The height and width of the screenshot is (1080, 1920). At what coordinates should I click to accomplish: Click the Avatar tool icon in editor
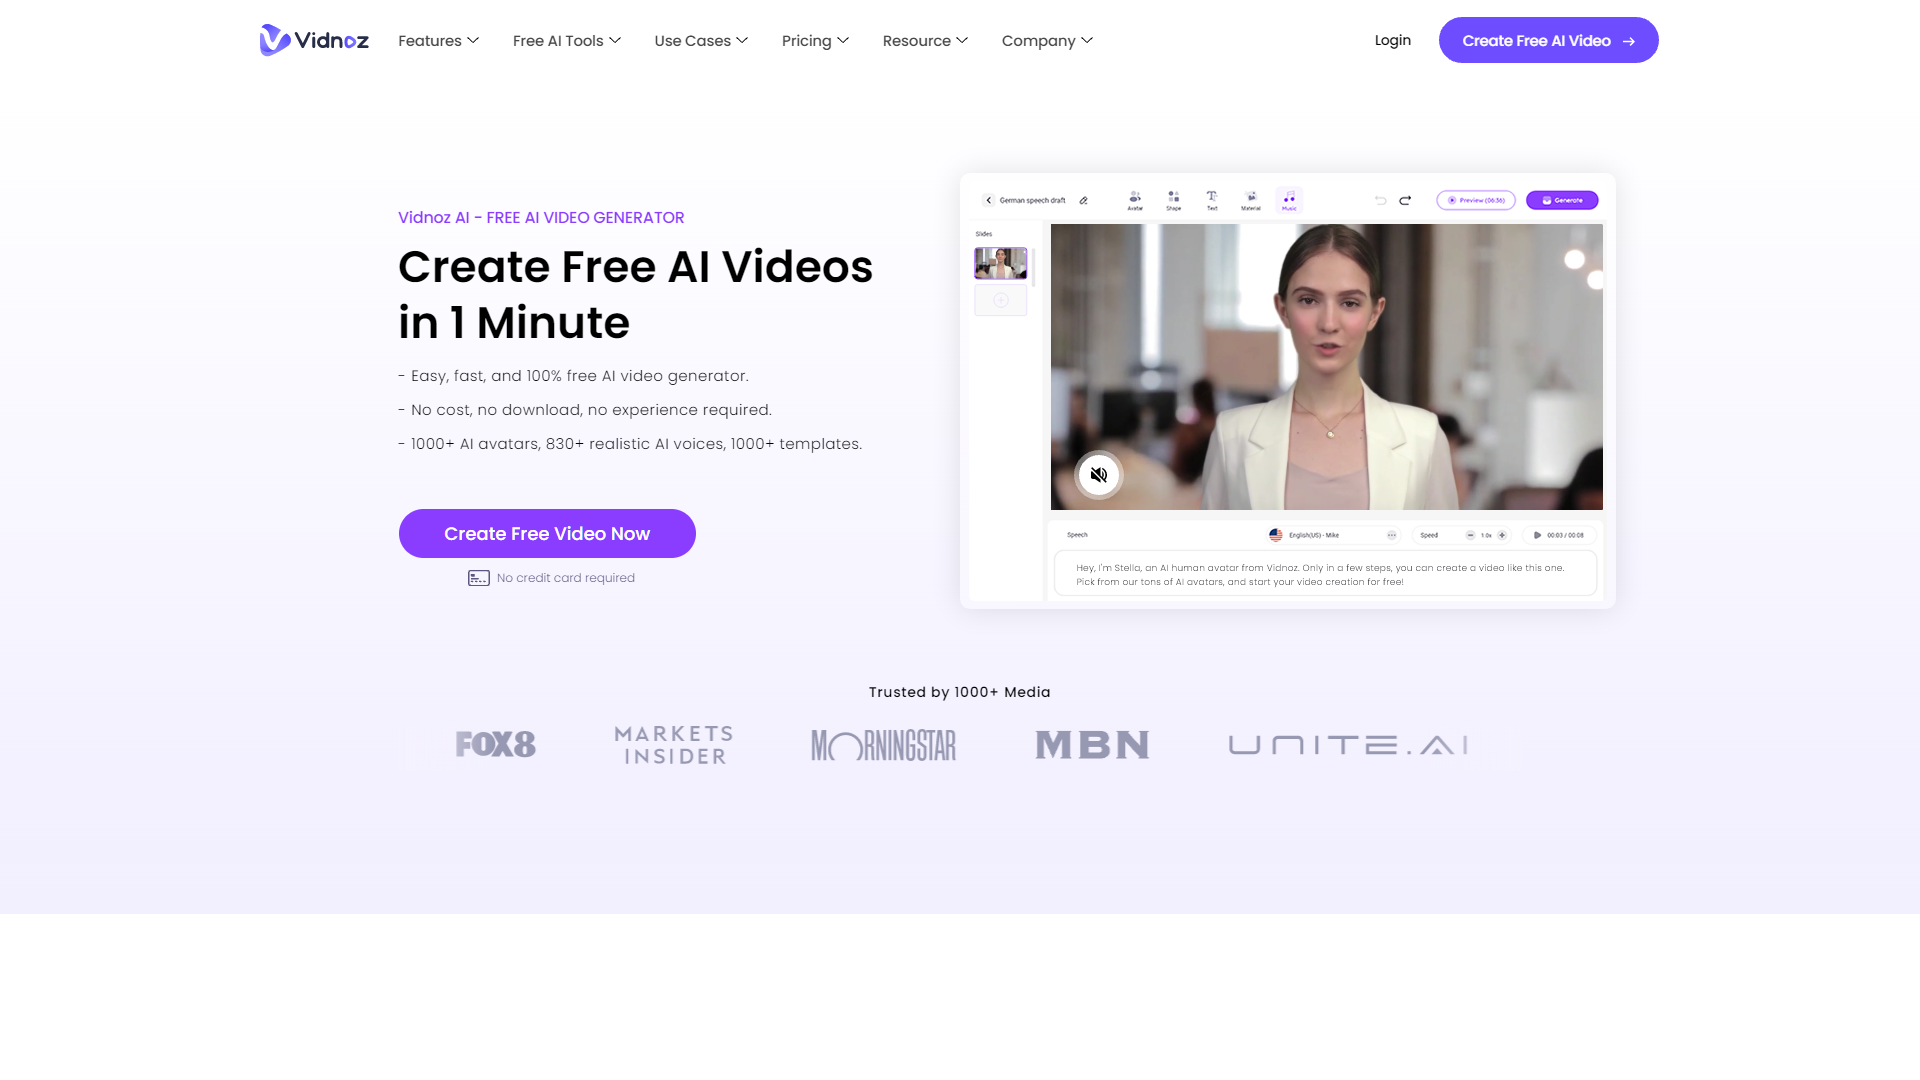[1134, 199]
